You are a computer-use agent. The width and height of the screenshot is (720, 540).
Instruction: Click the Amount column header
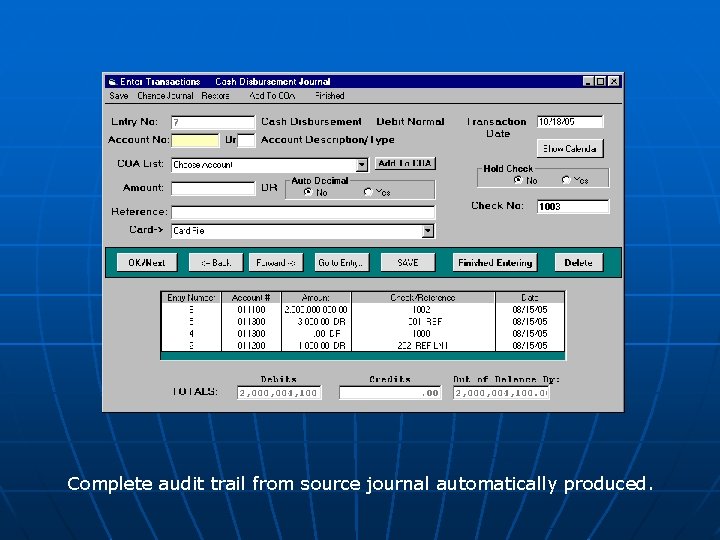point(316,298)
